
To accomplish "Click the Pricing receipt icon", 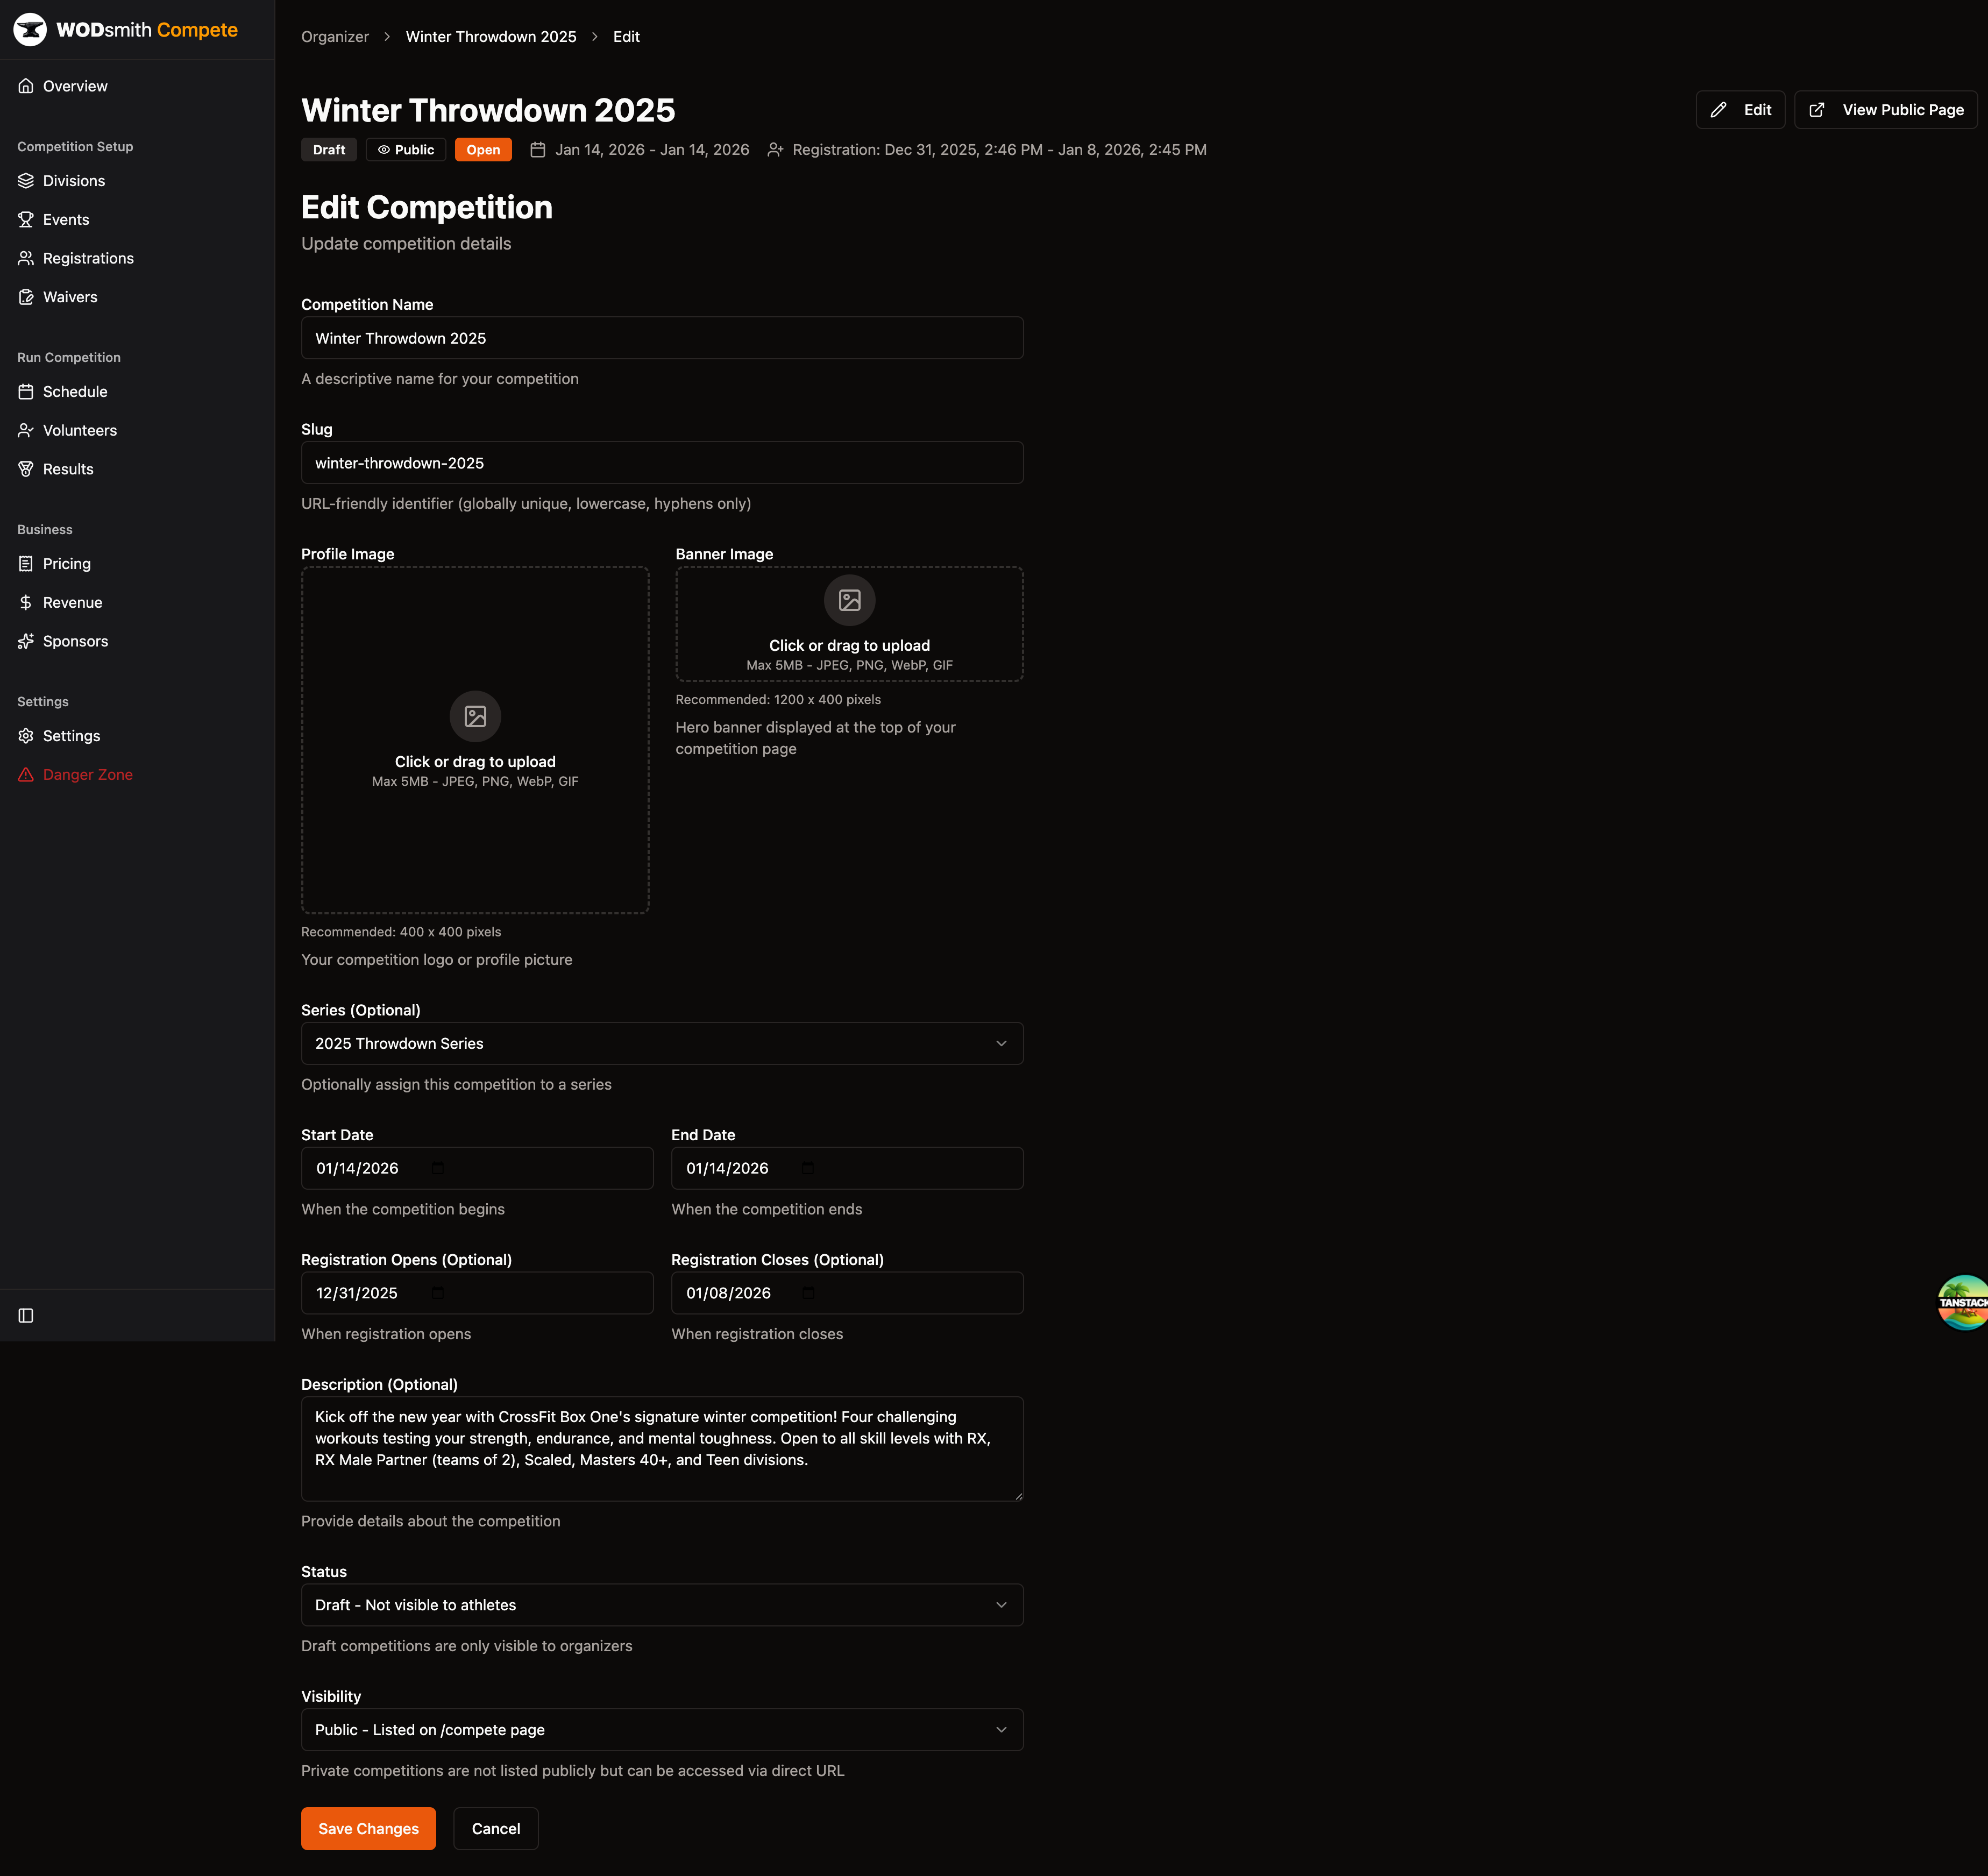I will (26, 564).
